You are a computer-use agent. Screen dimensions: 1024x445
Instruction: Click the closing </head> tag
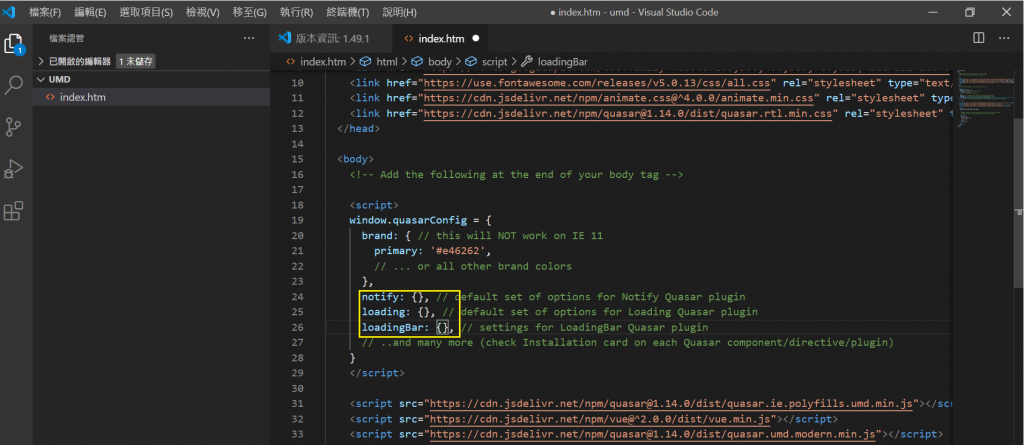click(358, 129)
